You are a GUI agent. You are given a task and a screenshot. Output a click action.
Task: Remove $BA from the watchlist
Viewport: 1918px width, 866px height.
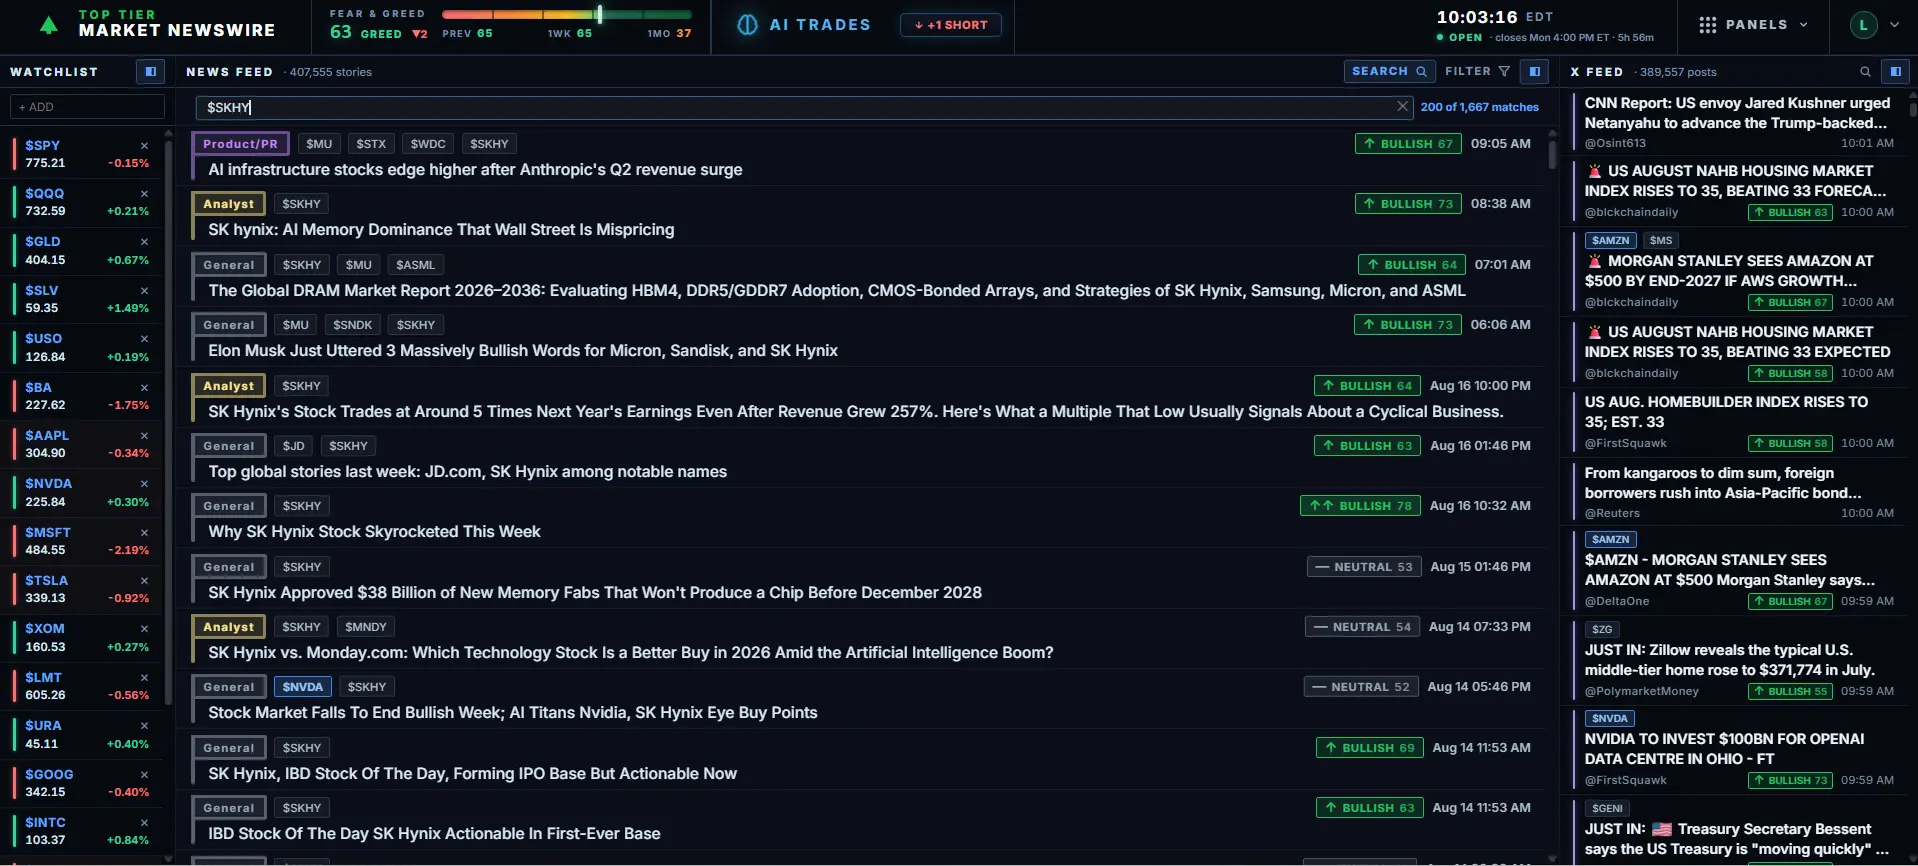144,388
